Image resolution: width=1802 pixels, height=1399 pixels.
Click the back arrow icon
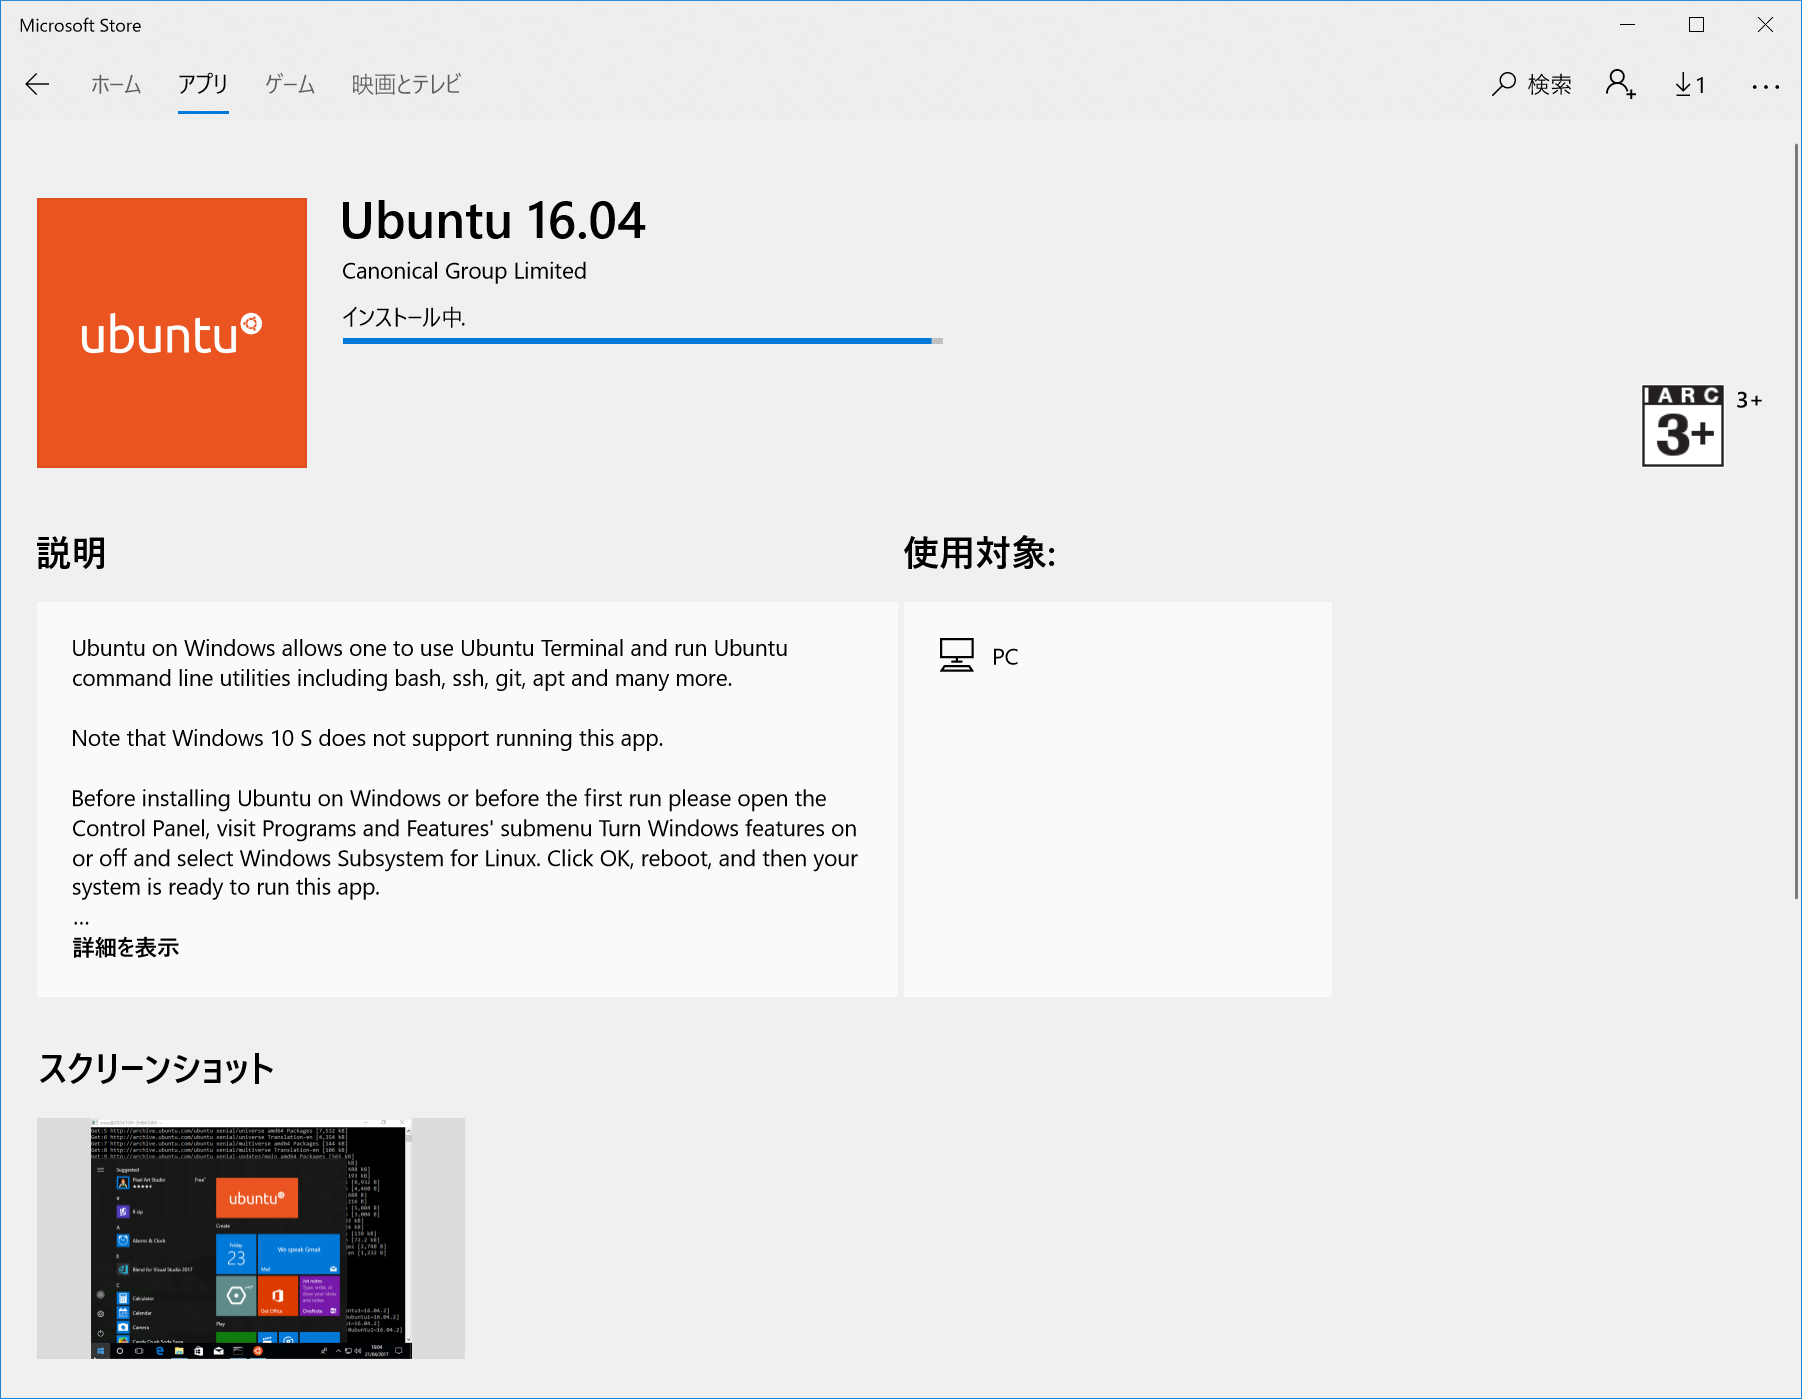pyautogui.click(x=37, y=85)
